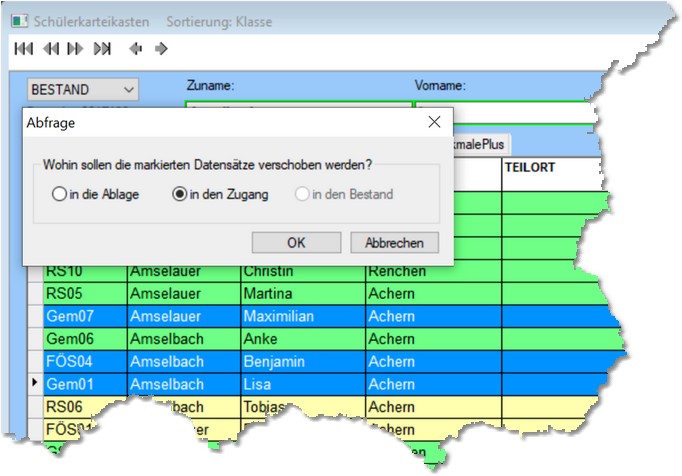Click Achern in Lisa's row
Viewport: 682px width, 476px height.
pyautogui.click(x=434, y=384)
